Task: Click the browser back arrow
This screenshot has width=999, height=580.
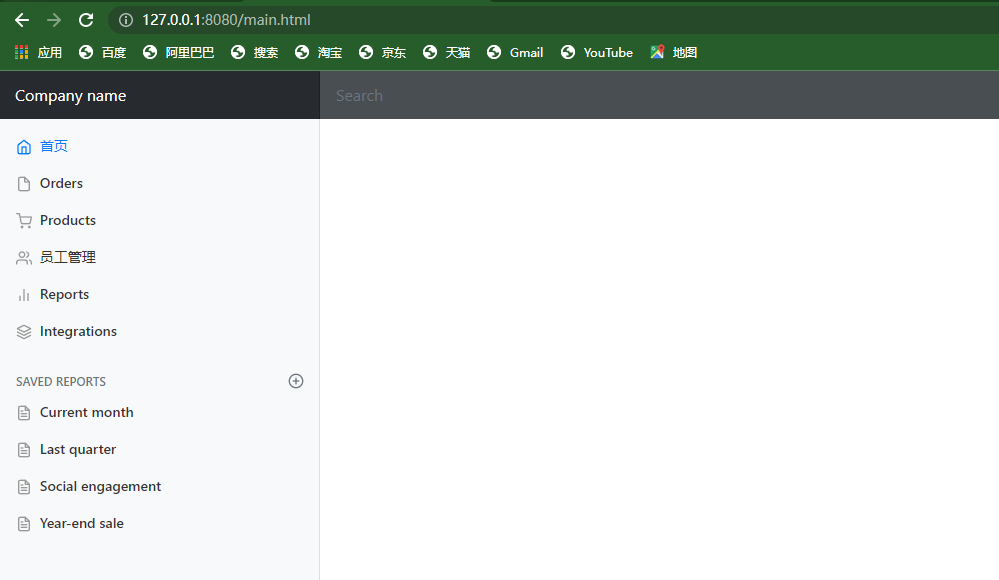Action: click(22, 20)
